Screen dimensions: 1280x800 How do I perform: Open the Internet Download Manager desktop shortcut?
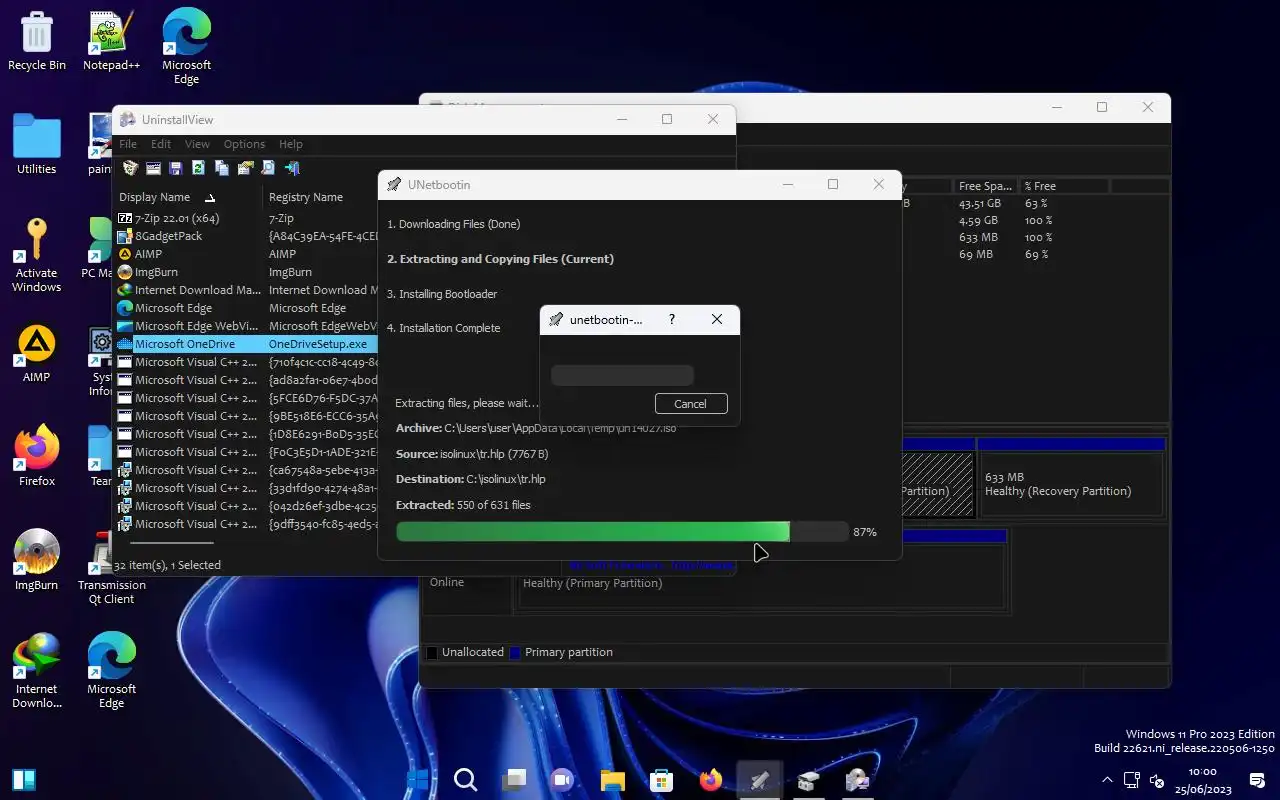tap(37, 672)
